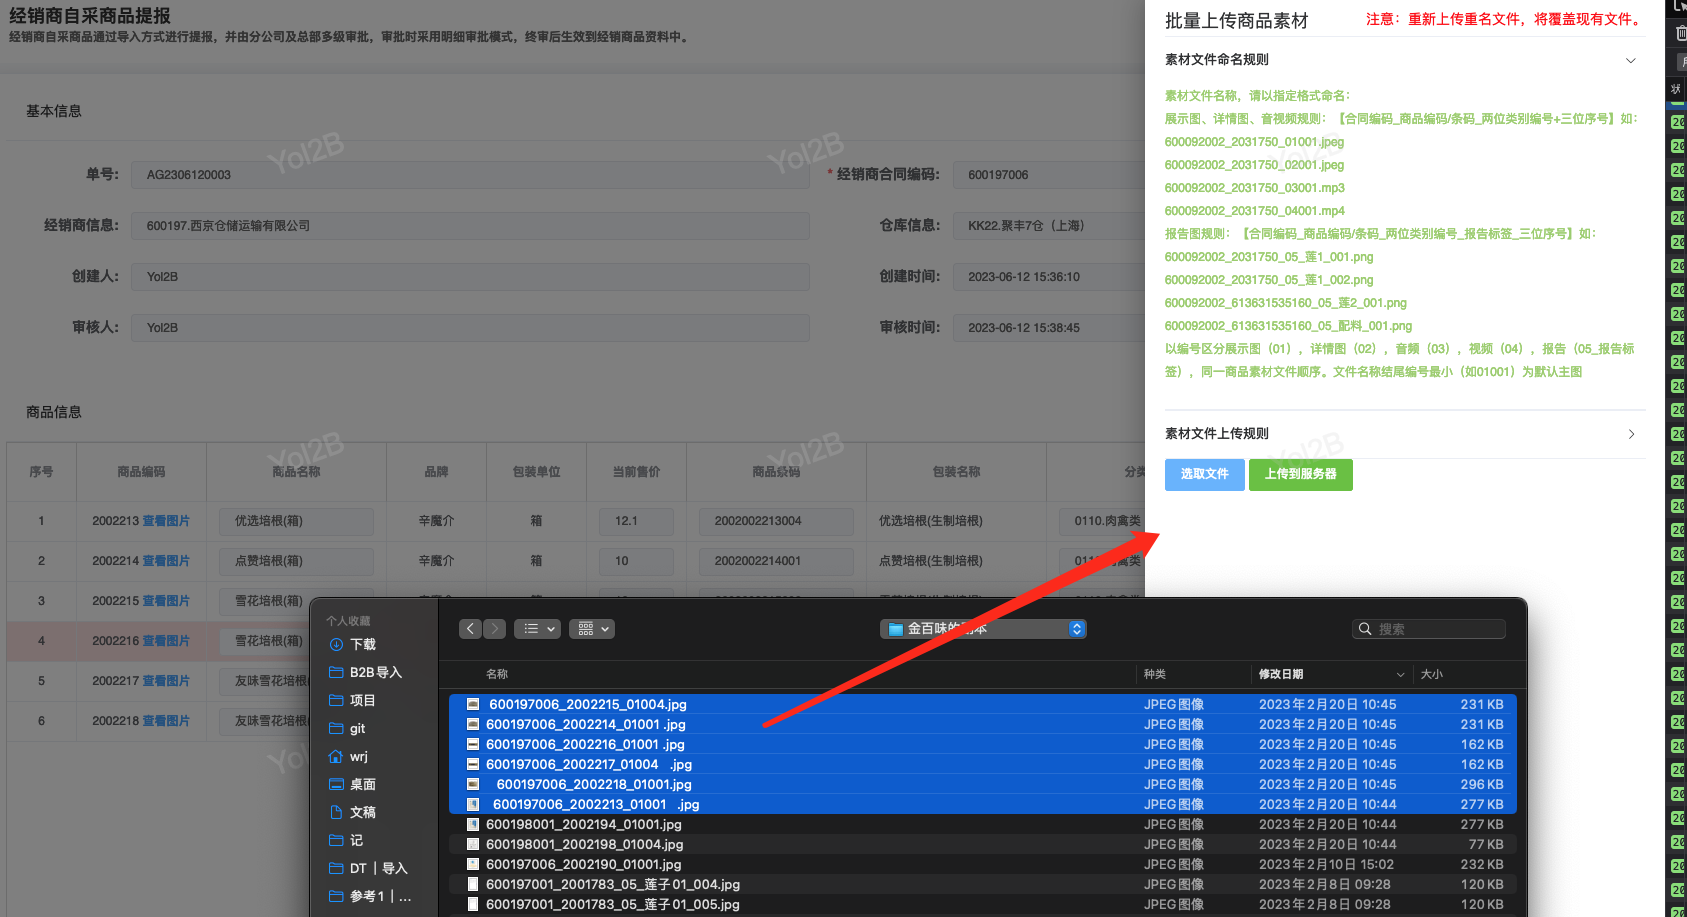Open 查看图片 link for product 2002217
This screenshot has height=917, width=1687.
[x=166, y=681]
